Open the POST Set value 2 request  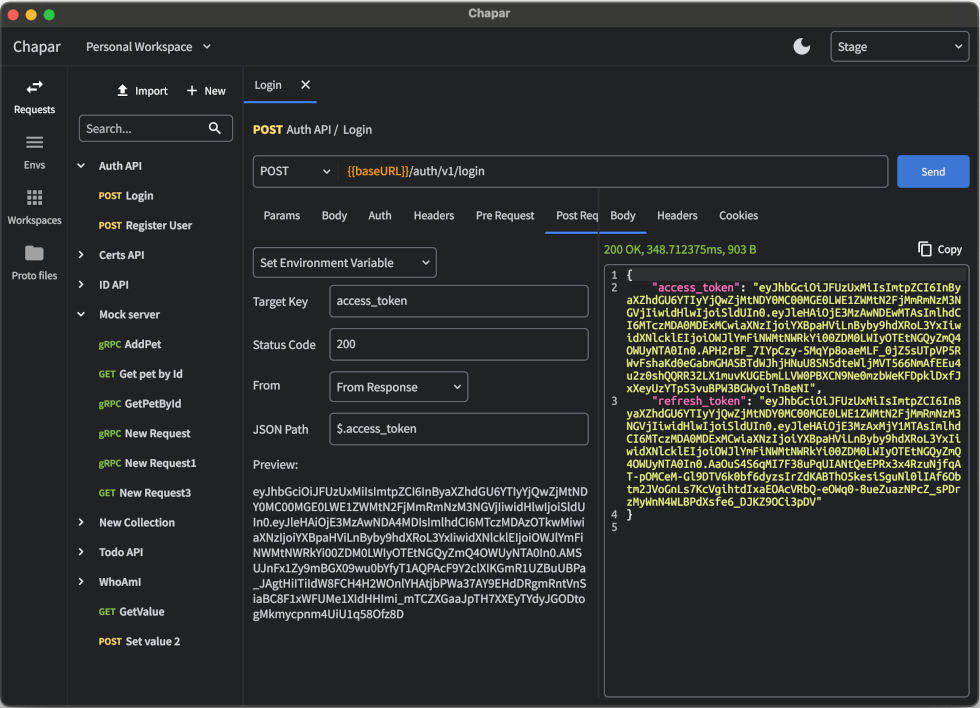(139, 641)
